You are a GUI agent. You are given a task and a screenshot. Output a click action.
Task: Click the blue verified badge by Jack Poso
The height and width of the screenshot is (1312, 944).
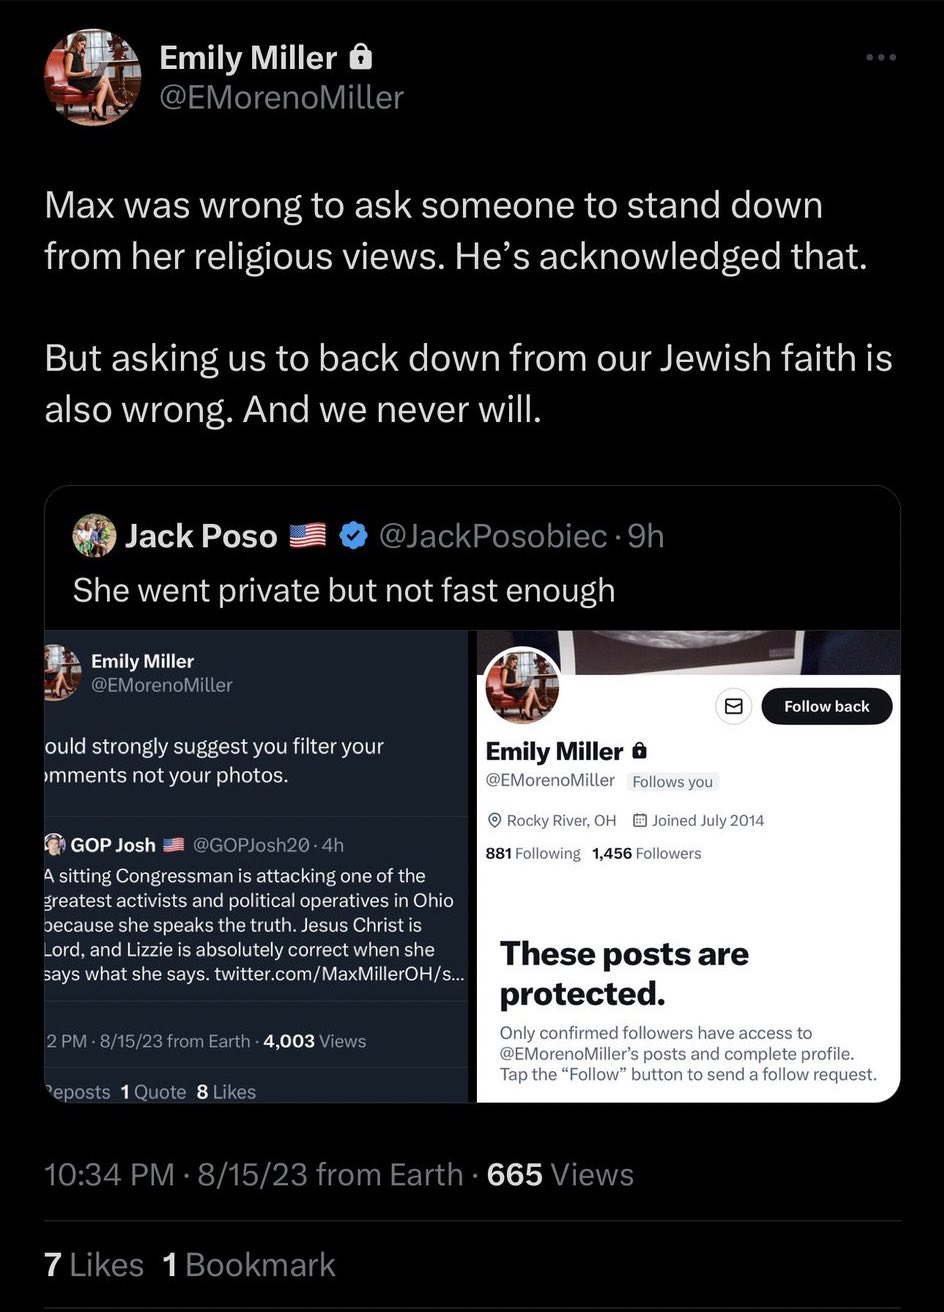click(353, 537)
